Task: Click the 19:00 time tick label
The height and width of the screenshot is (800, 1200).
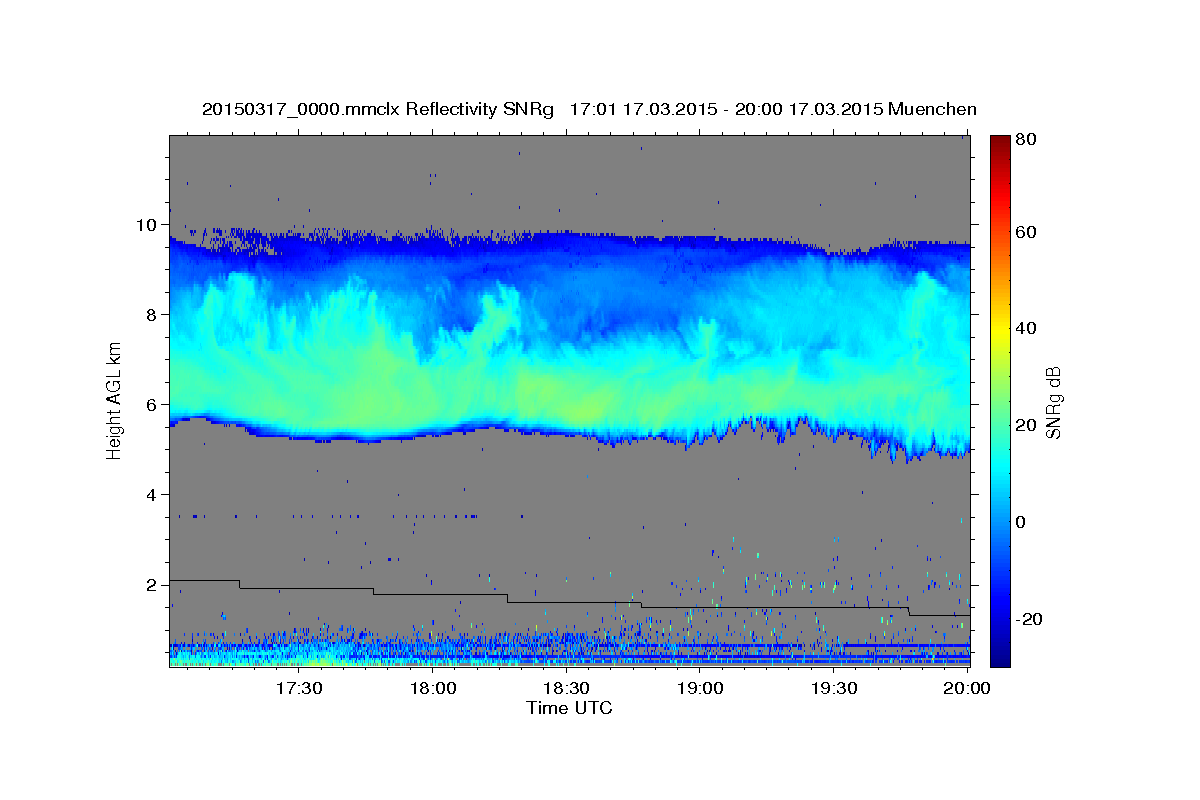Action: (x=700, y=689)
